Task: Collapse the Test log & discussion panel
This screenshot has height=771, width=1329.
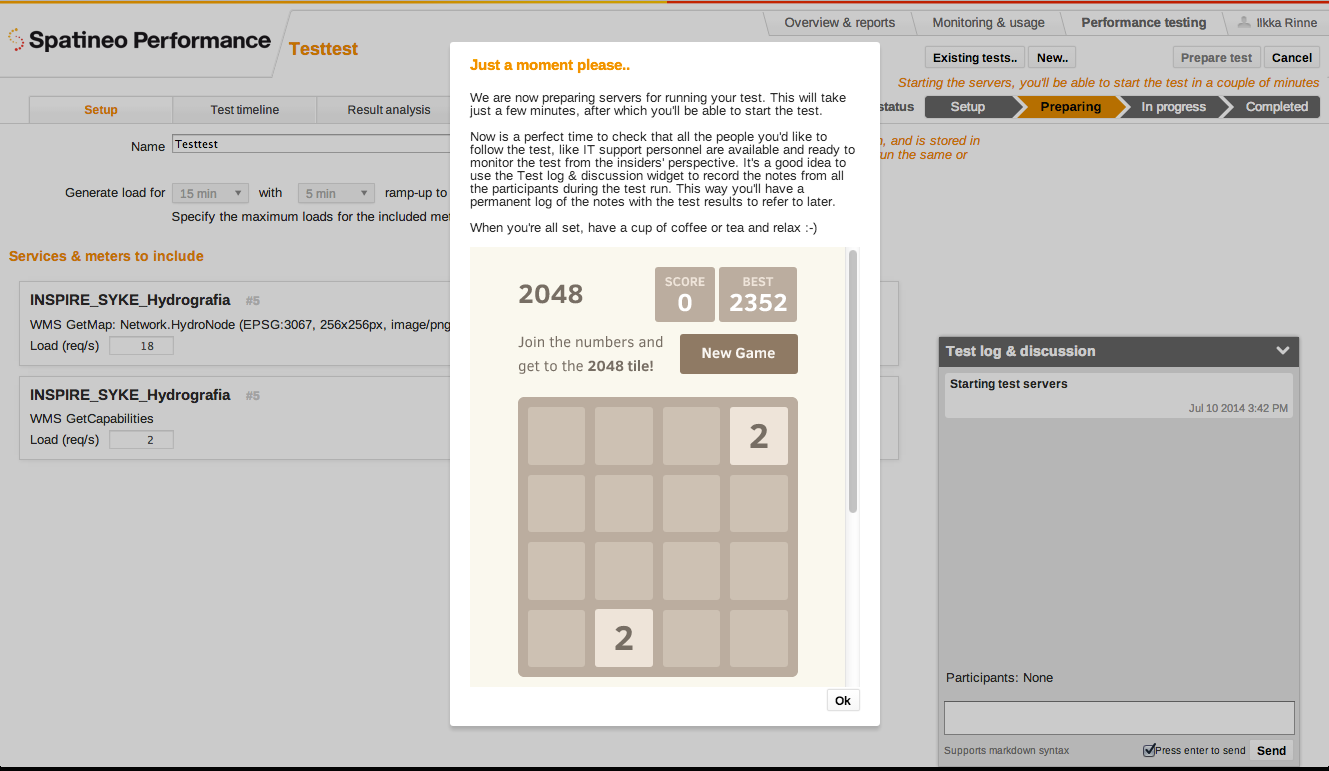Action: tap(1282, 351)
